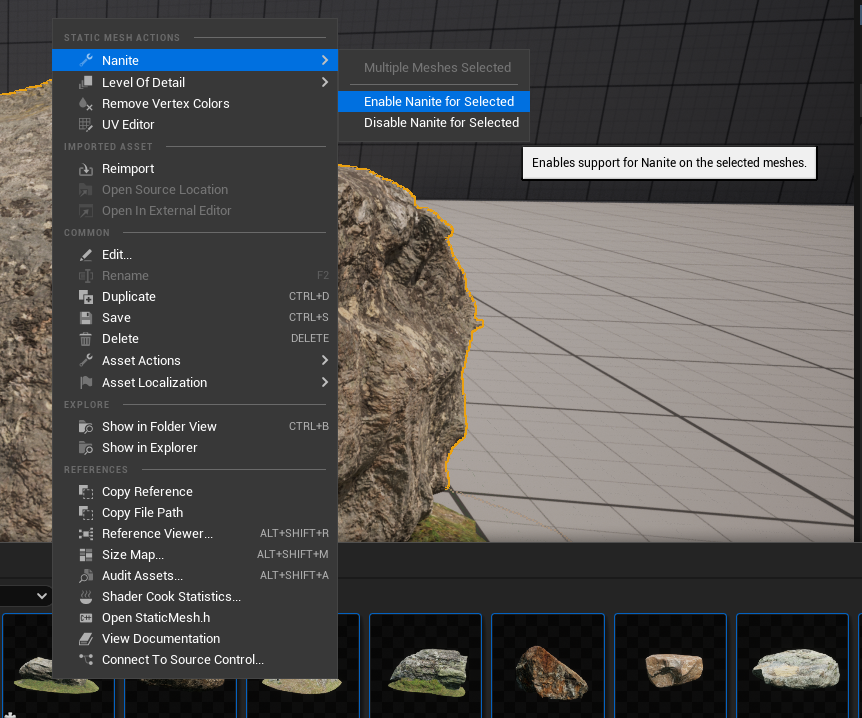
Task: Click the Asset Localization flag icon
Action: point(86,383)
